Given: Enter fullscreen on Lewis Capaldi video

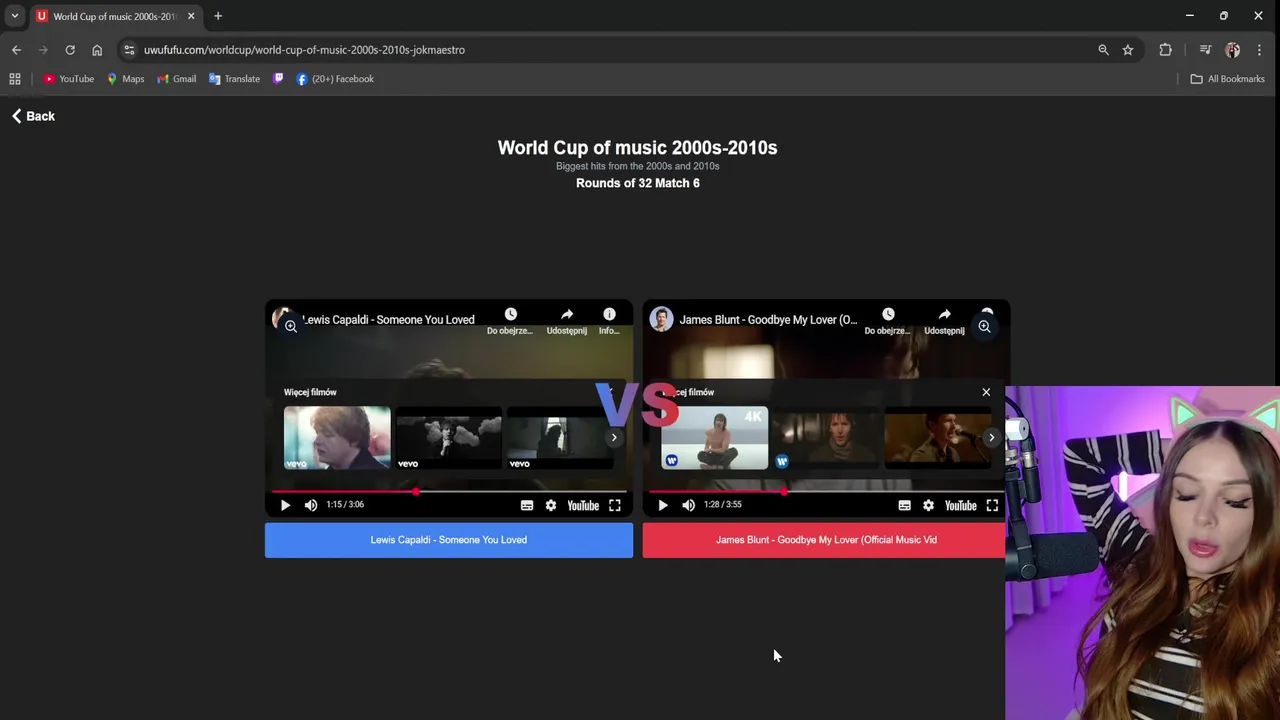Looking at the screenshot, I should point(615,505).
